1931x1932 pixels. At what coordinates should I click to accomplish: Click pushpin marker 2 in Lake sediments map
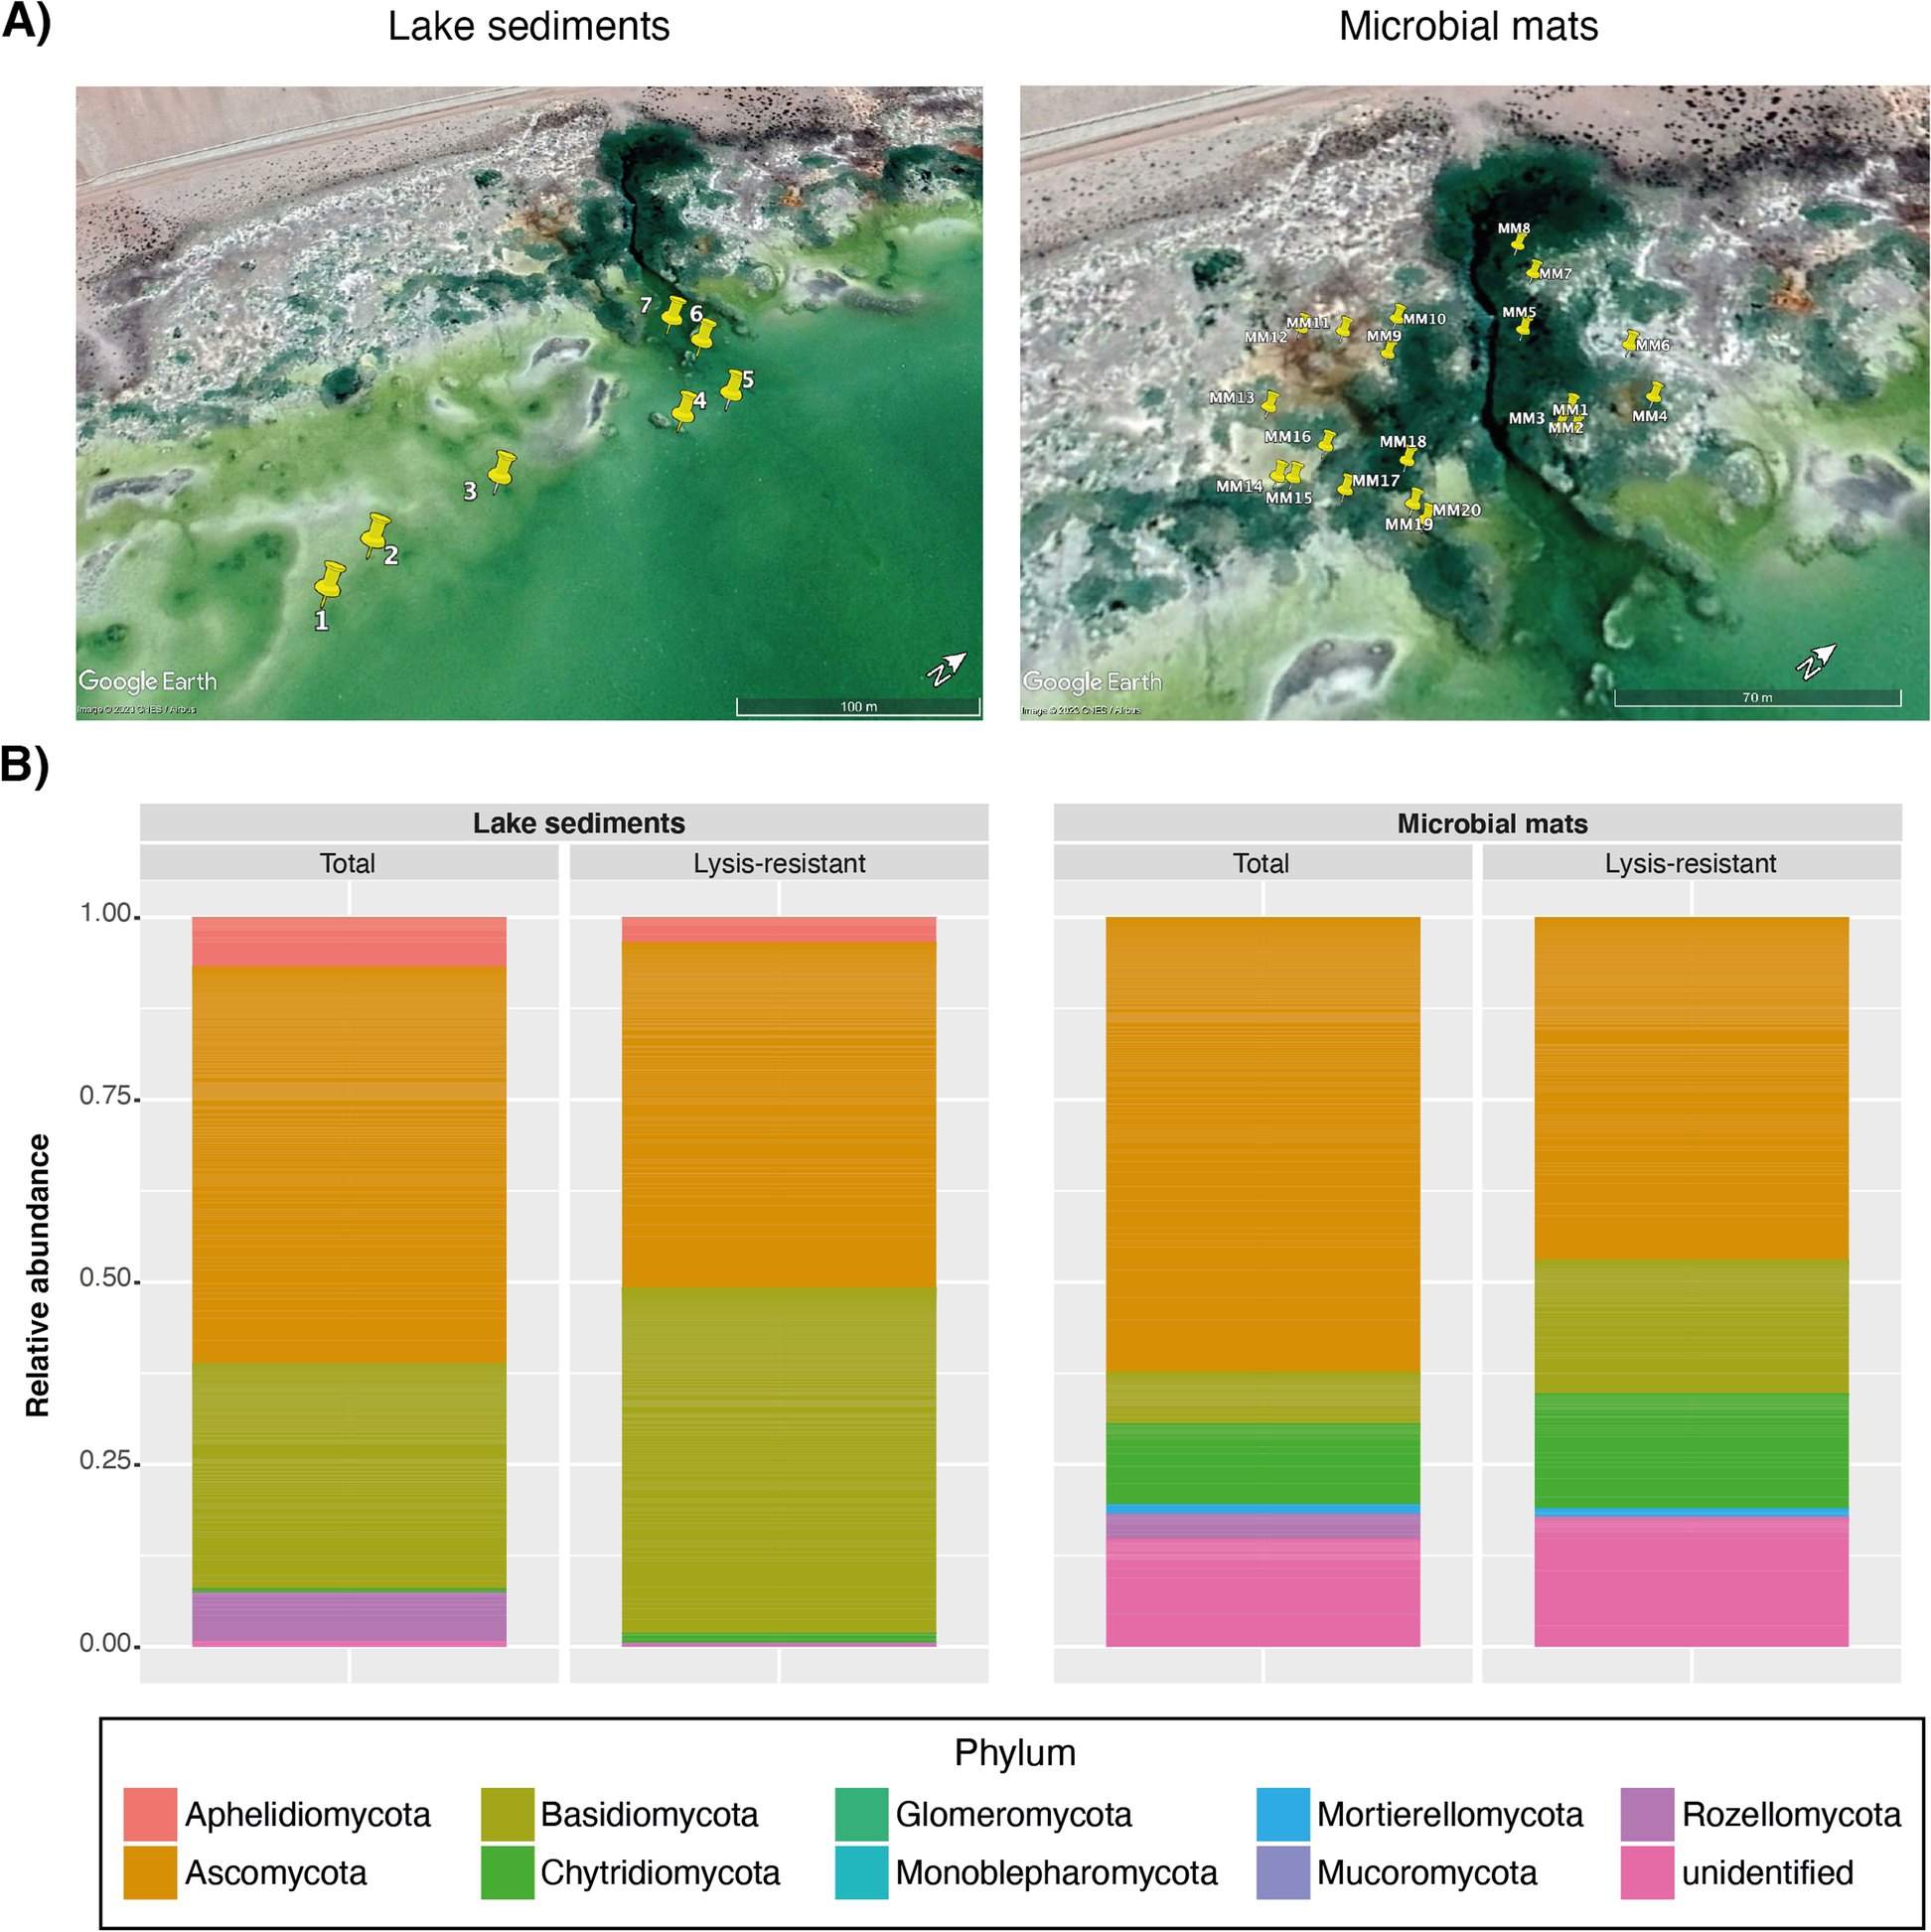[x=375, y=535]
